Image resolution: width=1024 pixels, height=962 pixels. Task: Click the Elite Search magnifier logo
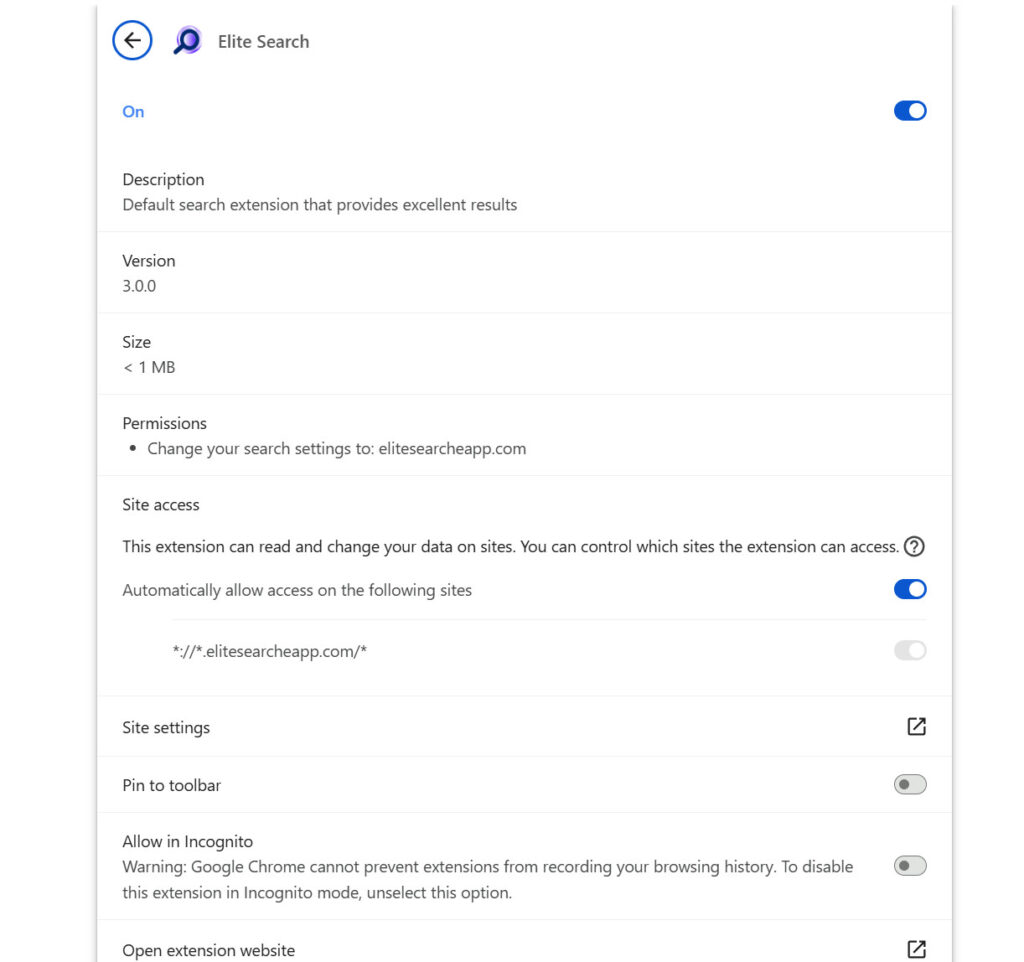coord(187,41)
